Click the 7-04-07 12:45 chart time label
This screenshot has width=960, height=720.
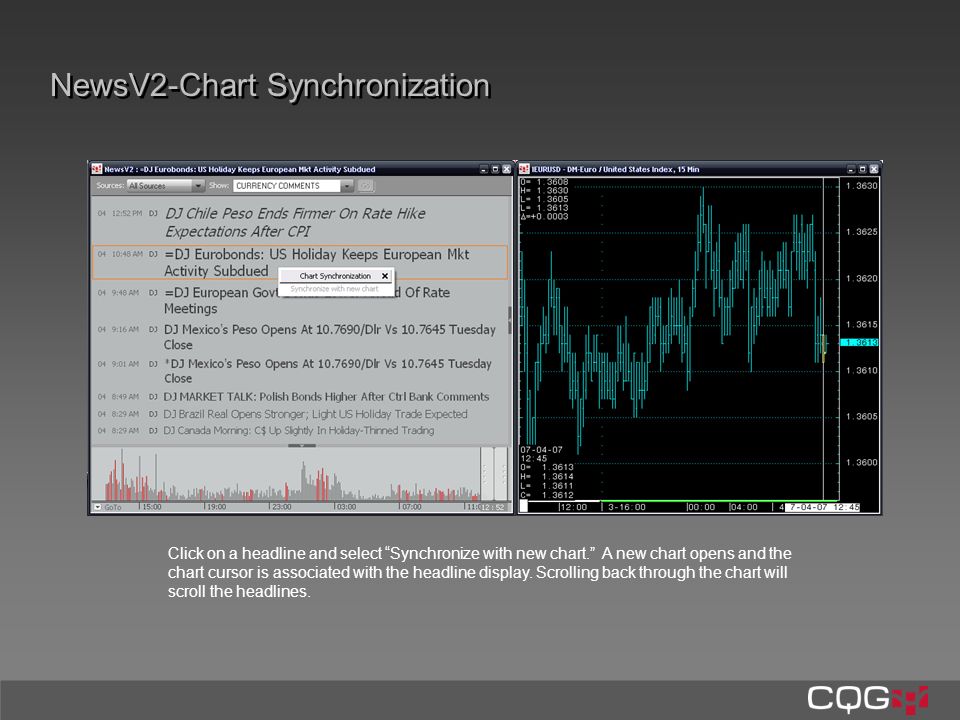[x=823, y=507]
